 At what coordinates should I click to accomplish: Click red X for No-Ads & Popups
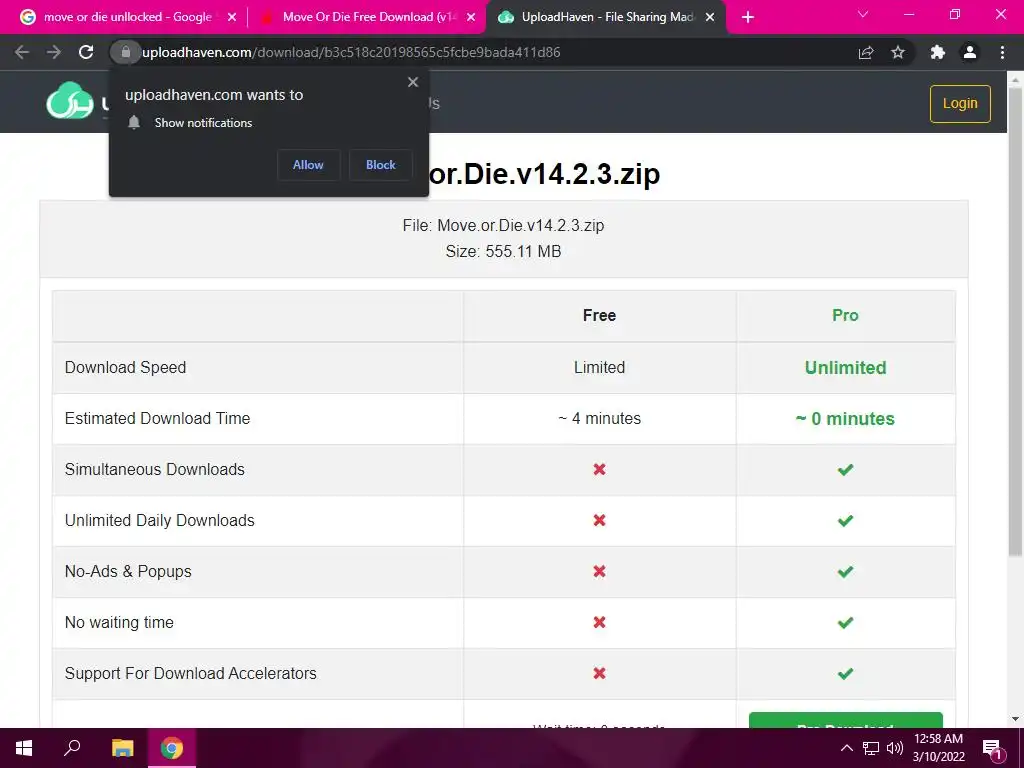click(x=600, y=571)
